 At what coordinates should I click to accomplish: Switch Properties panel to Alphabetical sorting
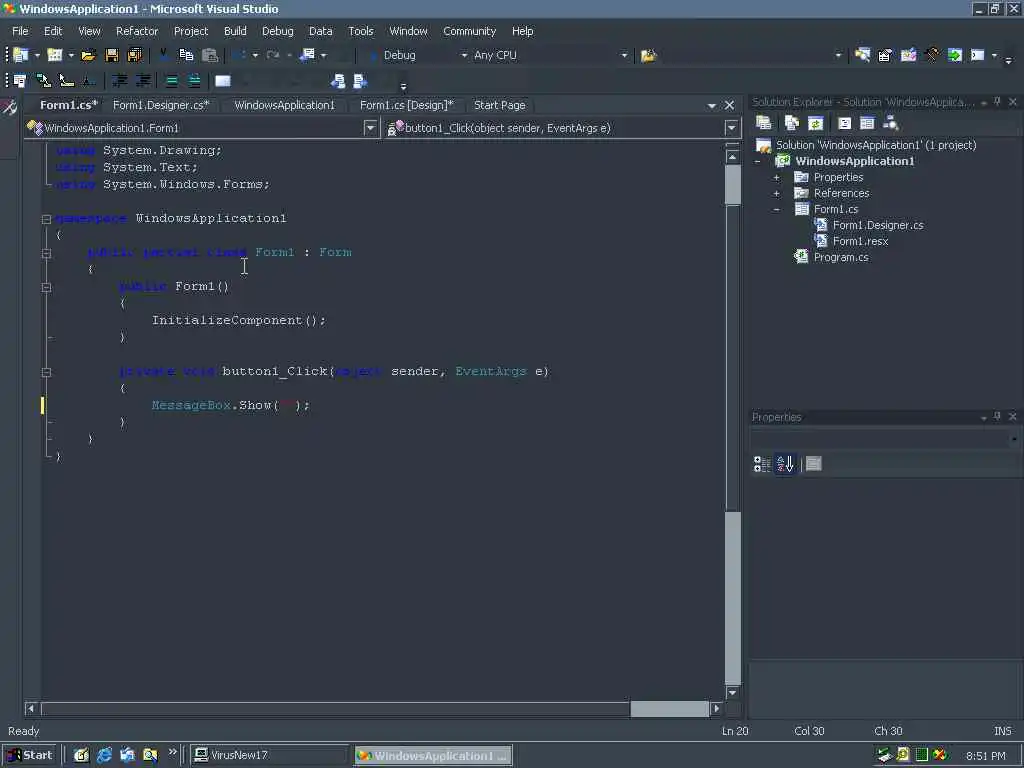pos(785,464)
